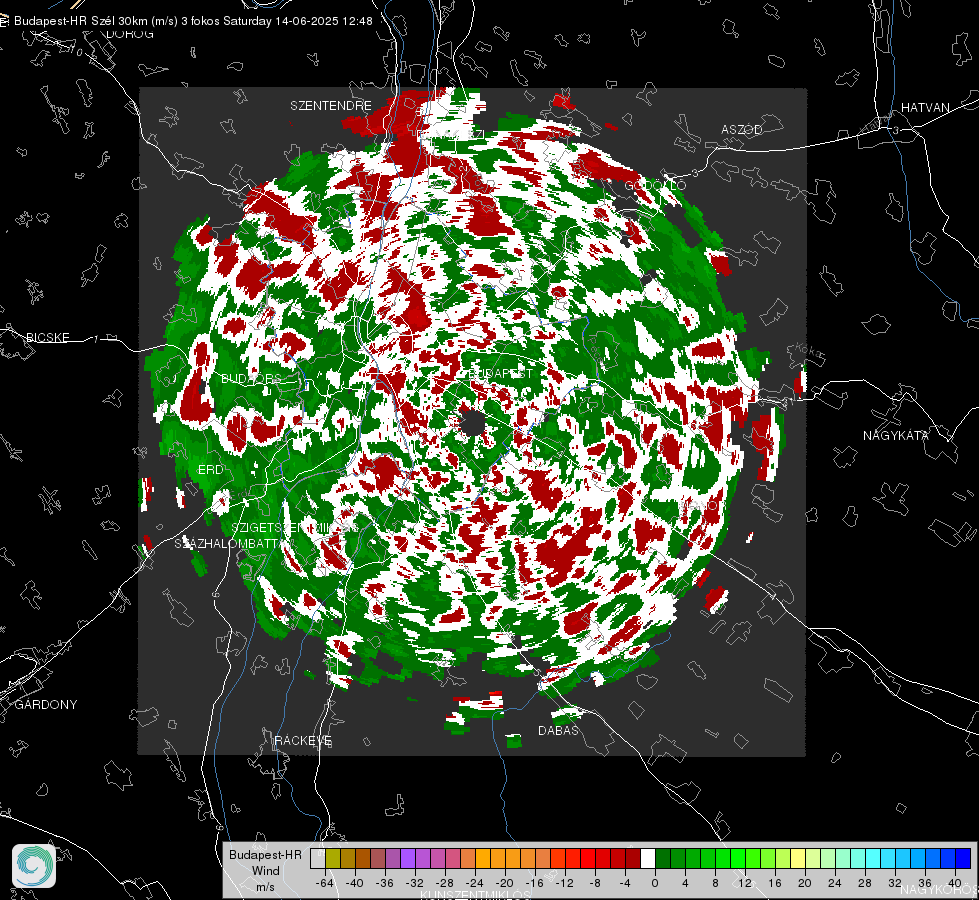Screen dimensions: 979x900
Task: Click the 32 value on the legend scale
Action: coord(895,883)
